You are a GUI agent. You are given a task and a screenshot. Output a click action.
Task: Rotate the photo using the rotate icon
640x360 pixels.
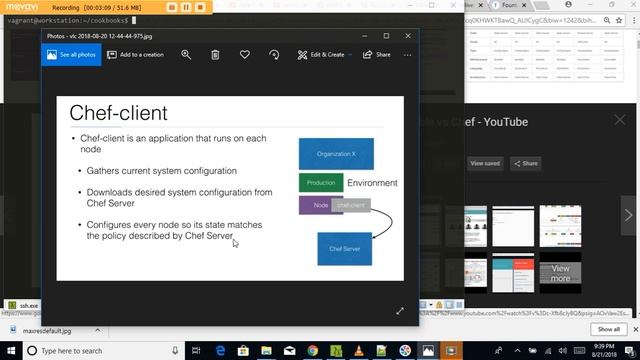pos(274,55)
